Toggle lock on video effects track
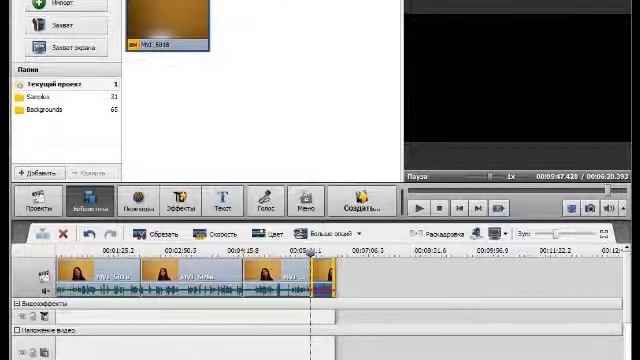This screenshot has height=360, width=640. (33, 316)
